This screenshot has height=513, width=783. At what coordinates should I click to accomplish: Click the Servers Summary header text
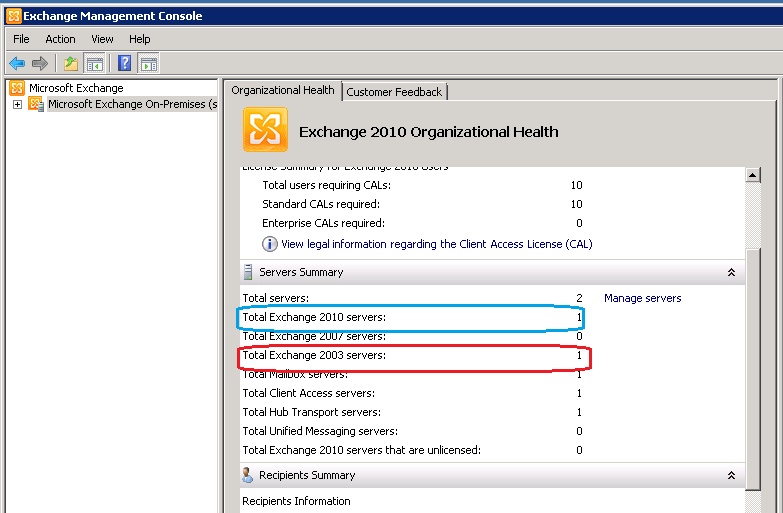point(301,272)
